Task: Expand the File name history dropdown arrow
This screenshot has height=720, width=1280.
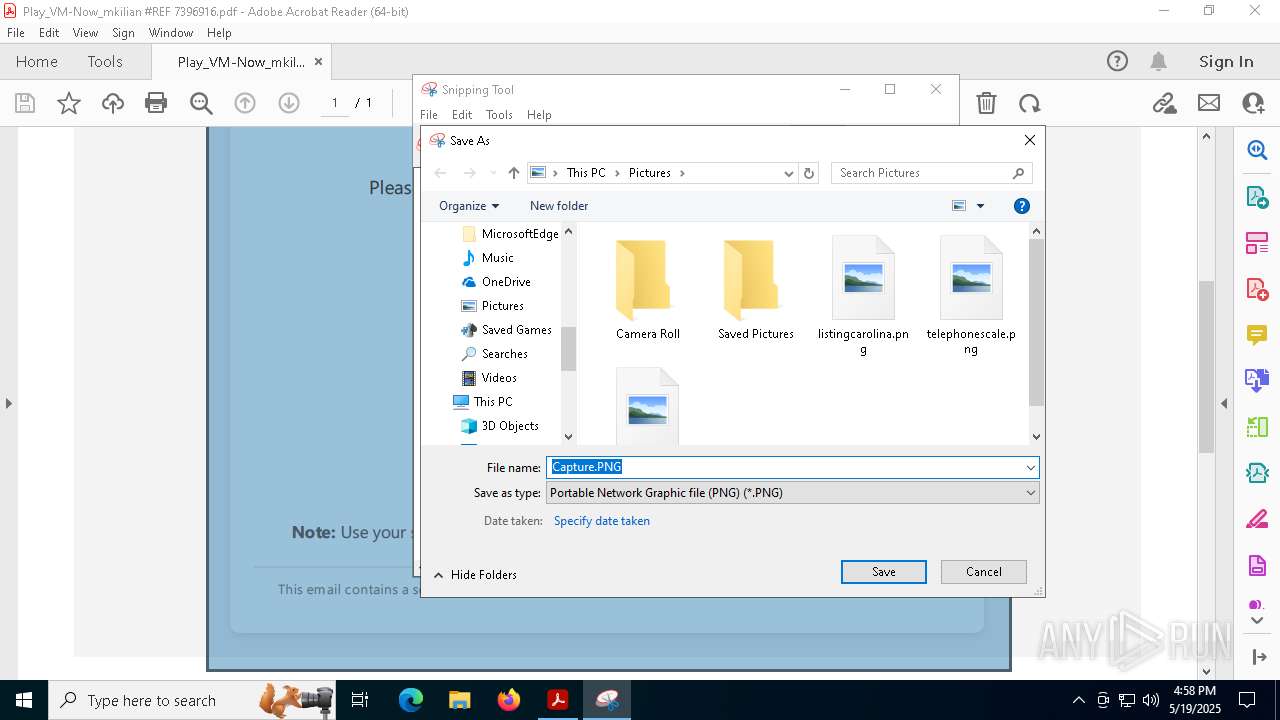Action: point(1030,467)
